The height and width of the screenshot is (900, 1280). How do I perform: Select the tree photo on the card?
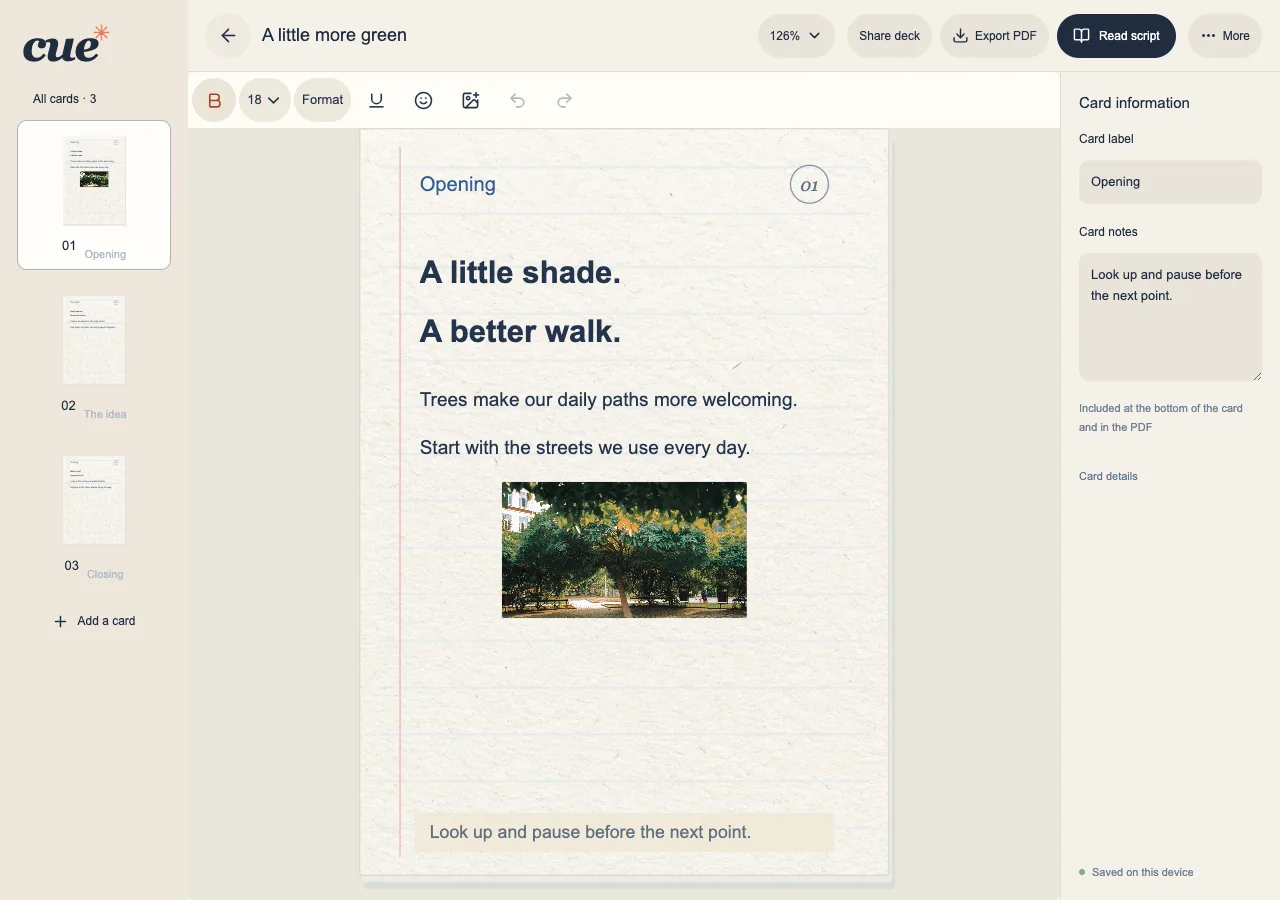pos(624,550)
